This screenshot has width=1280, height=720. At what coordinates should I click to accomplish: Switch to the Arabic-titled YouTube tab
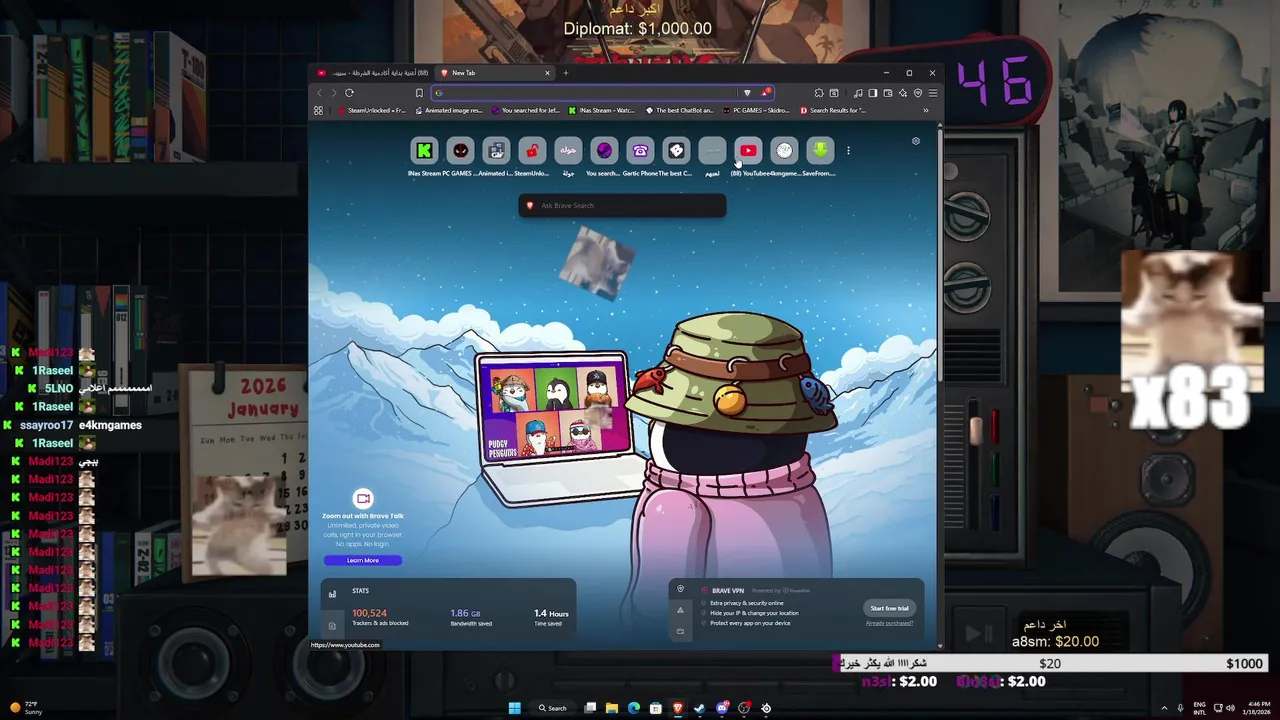pyautogui.click(x=372, y=73)
